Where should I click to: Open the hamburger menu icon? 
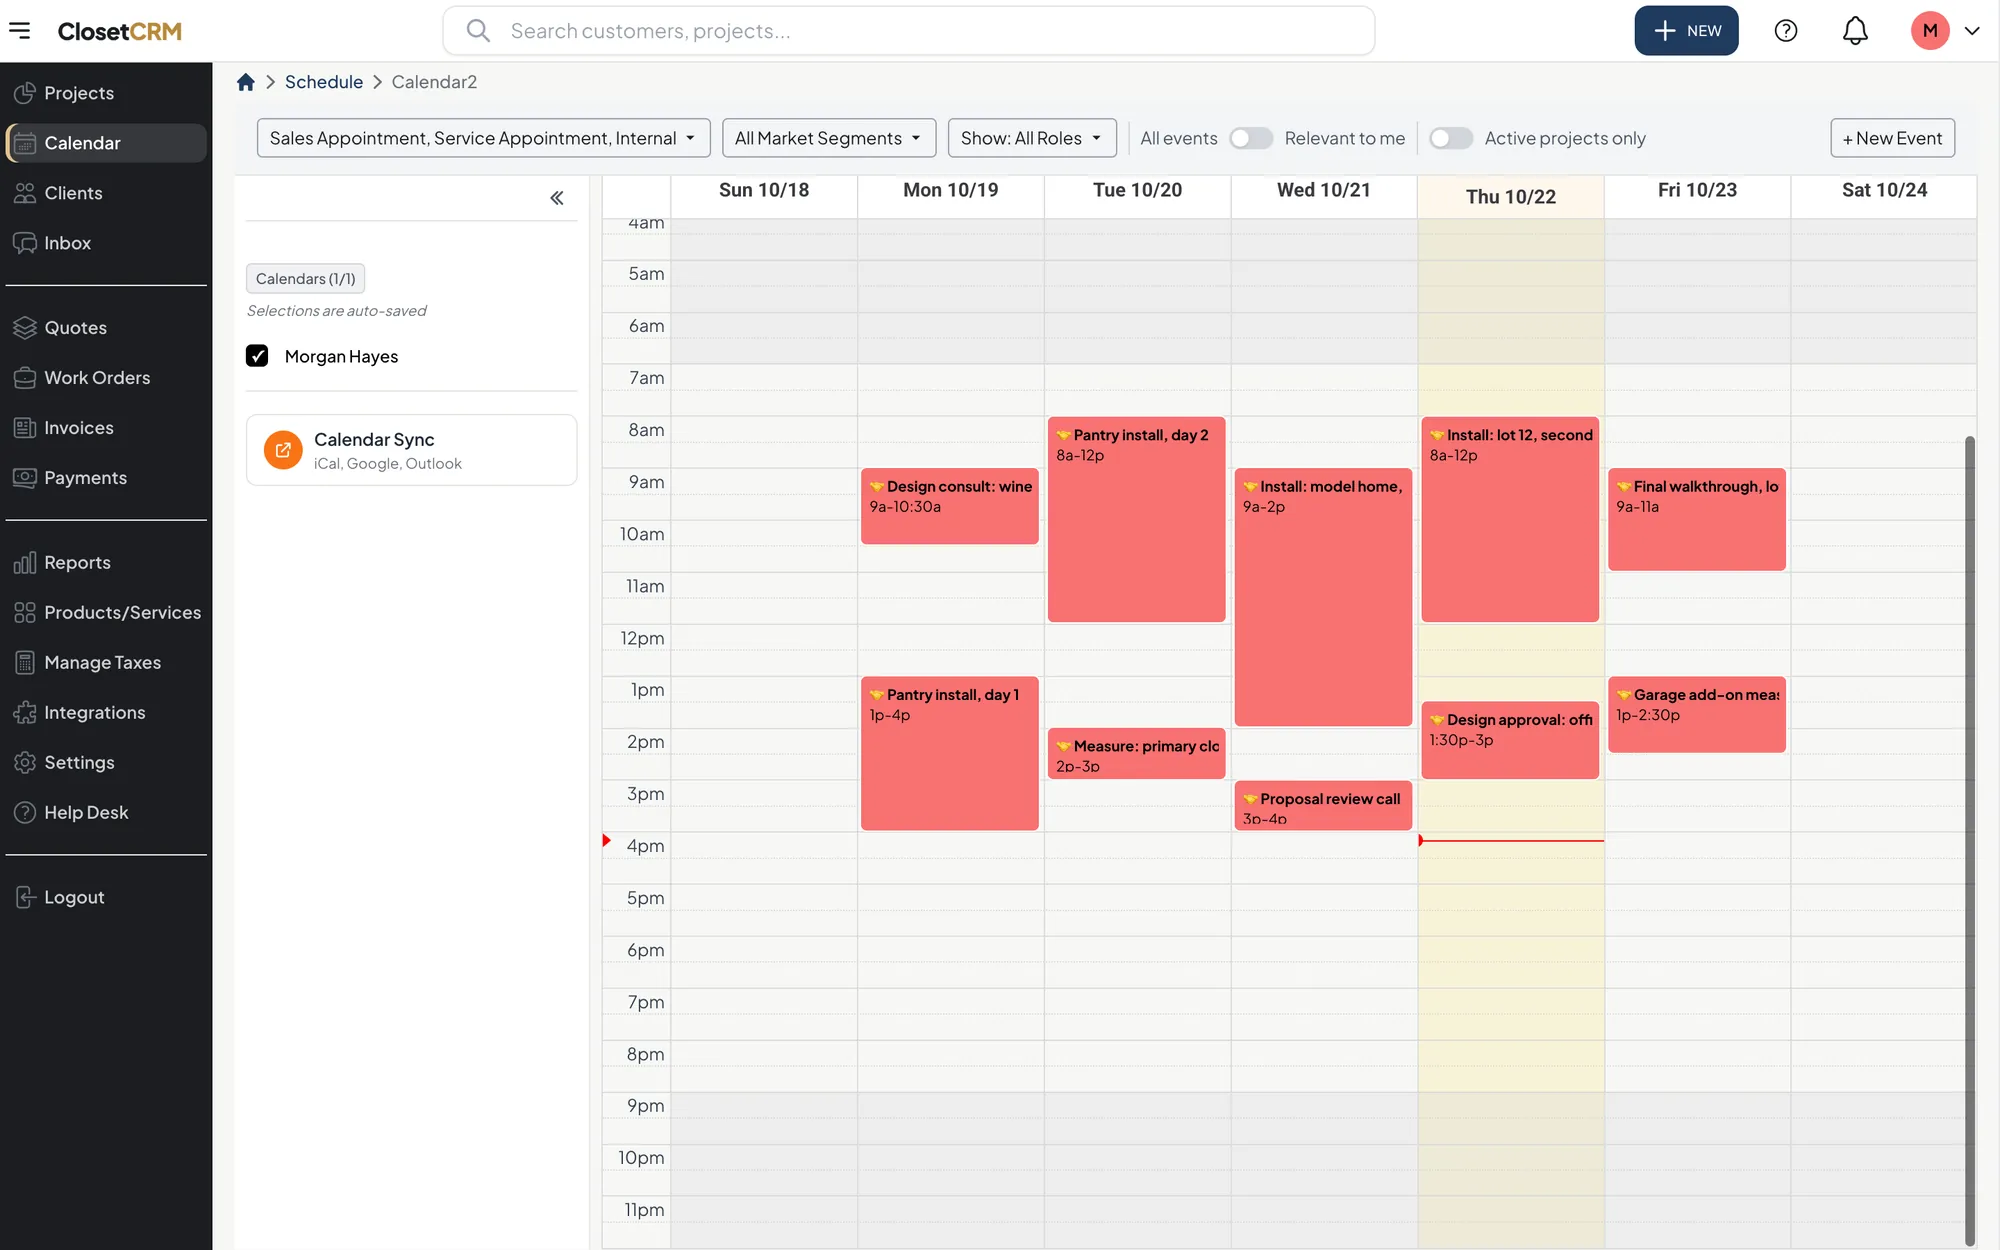point(20,31)
